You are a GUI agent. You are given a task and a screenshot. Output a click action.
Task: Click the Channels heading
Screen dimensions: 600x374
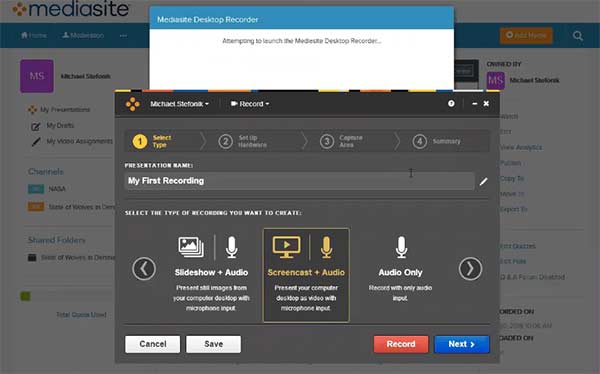(46, 171)
